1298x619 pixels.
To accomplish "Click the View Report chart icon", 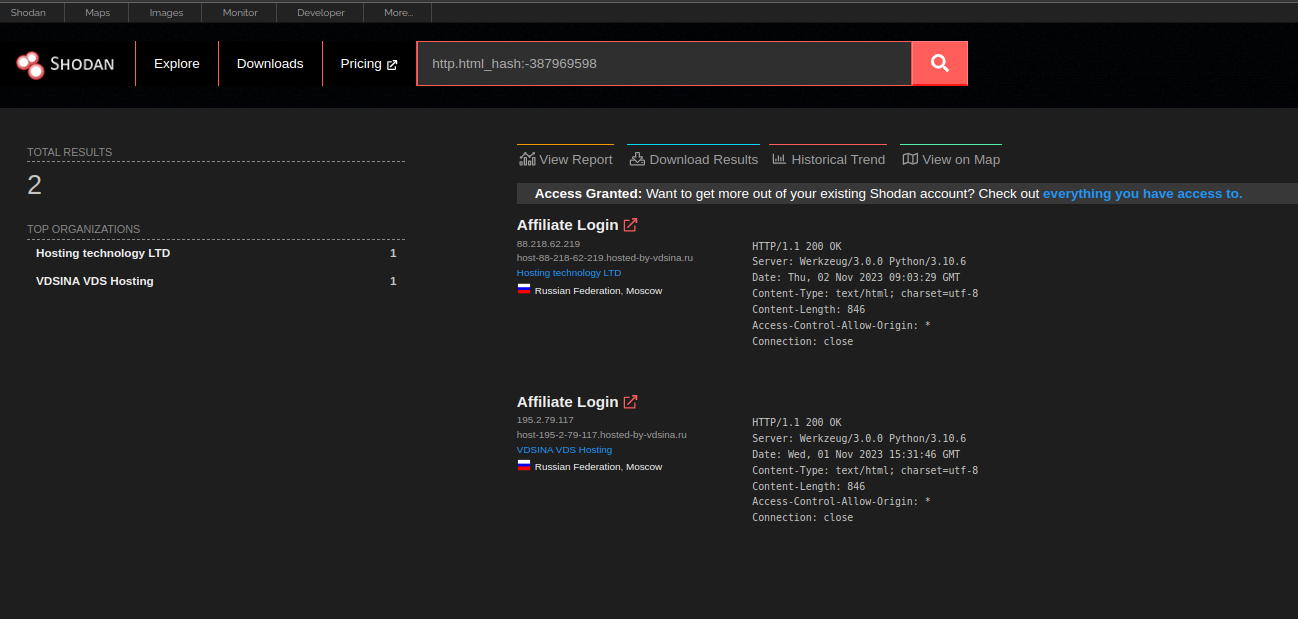I will 527,159.
